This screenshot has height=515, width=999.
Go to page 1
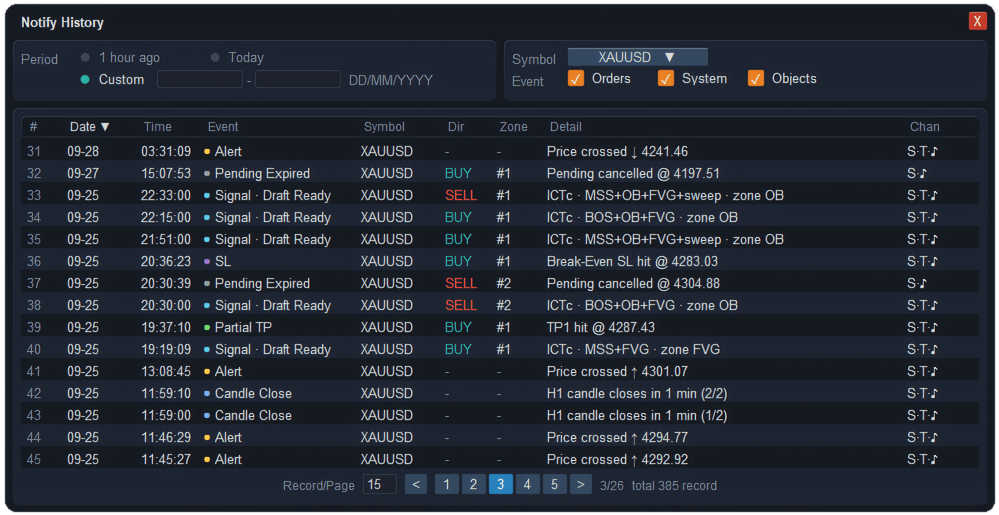click(447, 484)
